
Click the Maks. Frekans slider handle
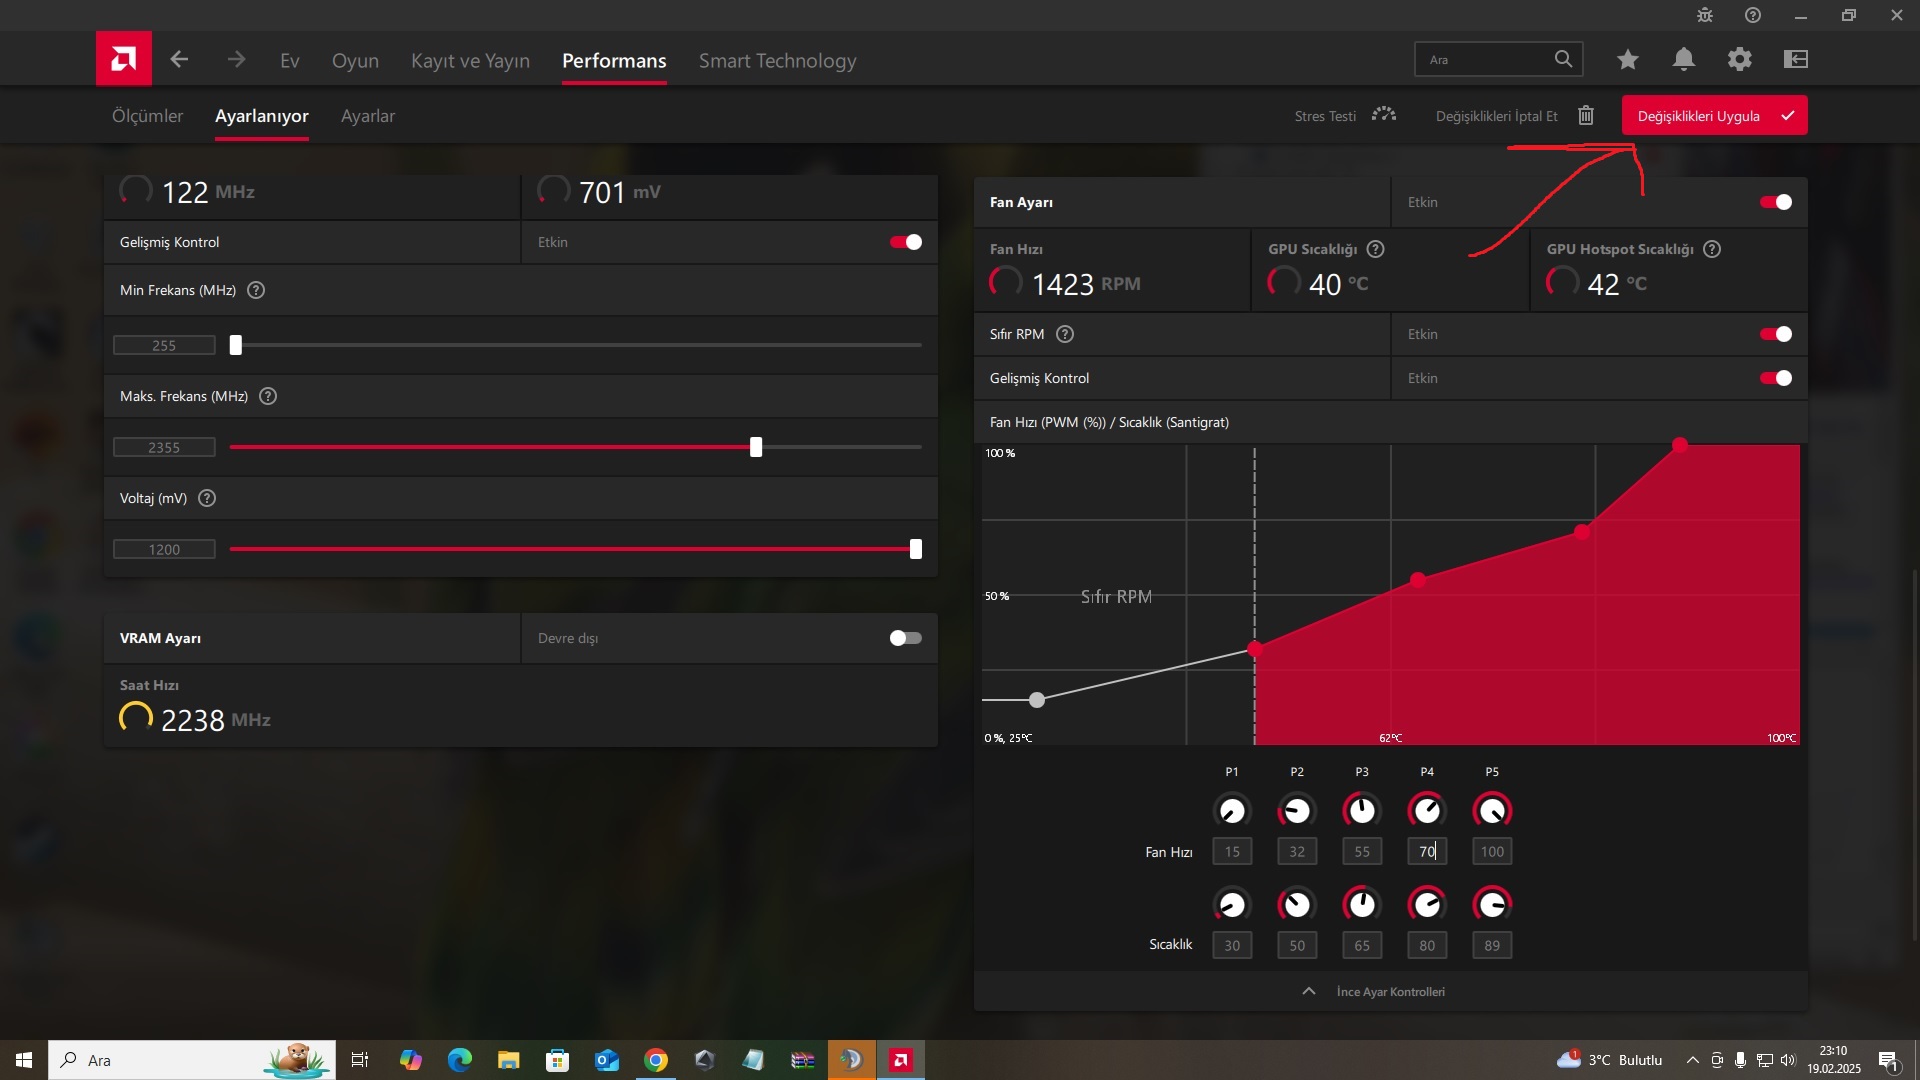pos(756,447)
